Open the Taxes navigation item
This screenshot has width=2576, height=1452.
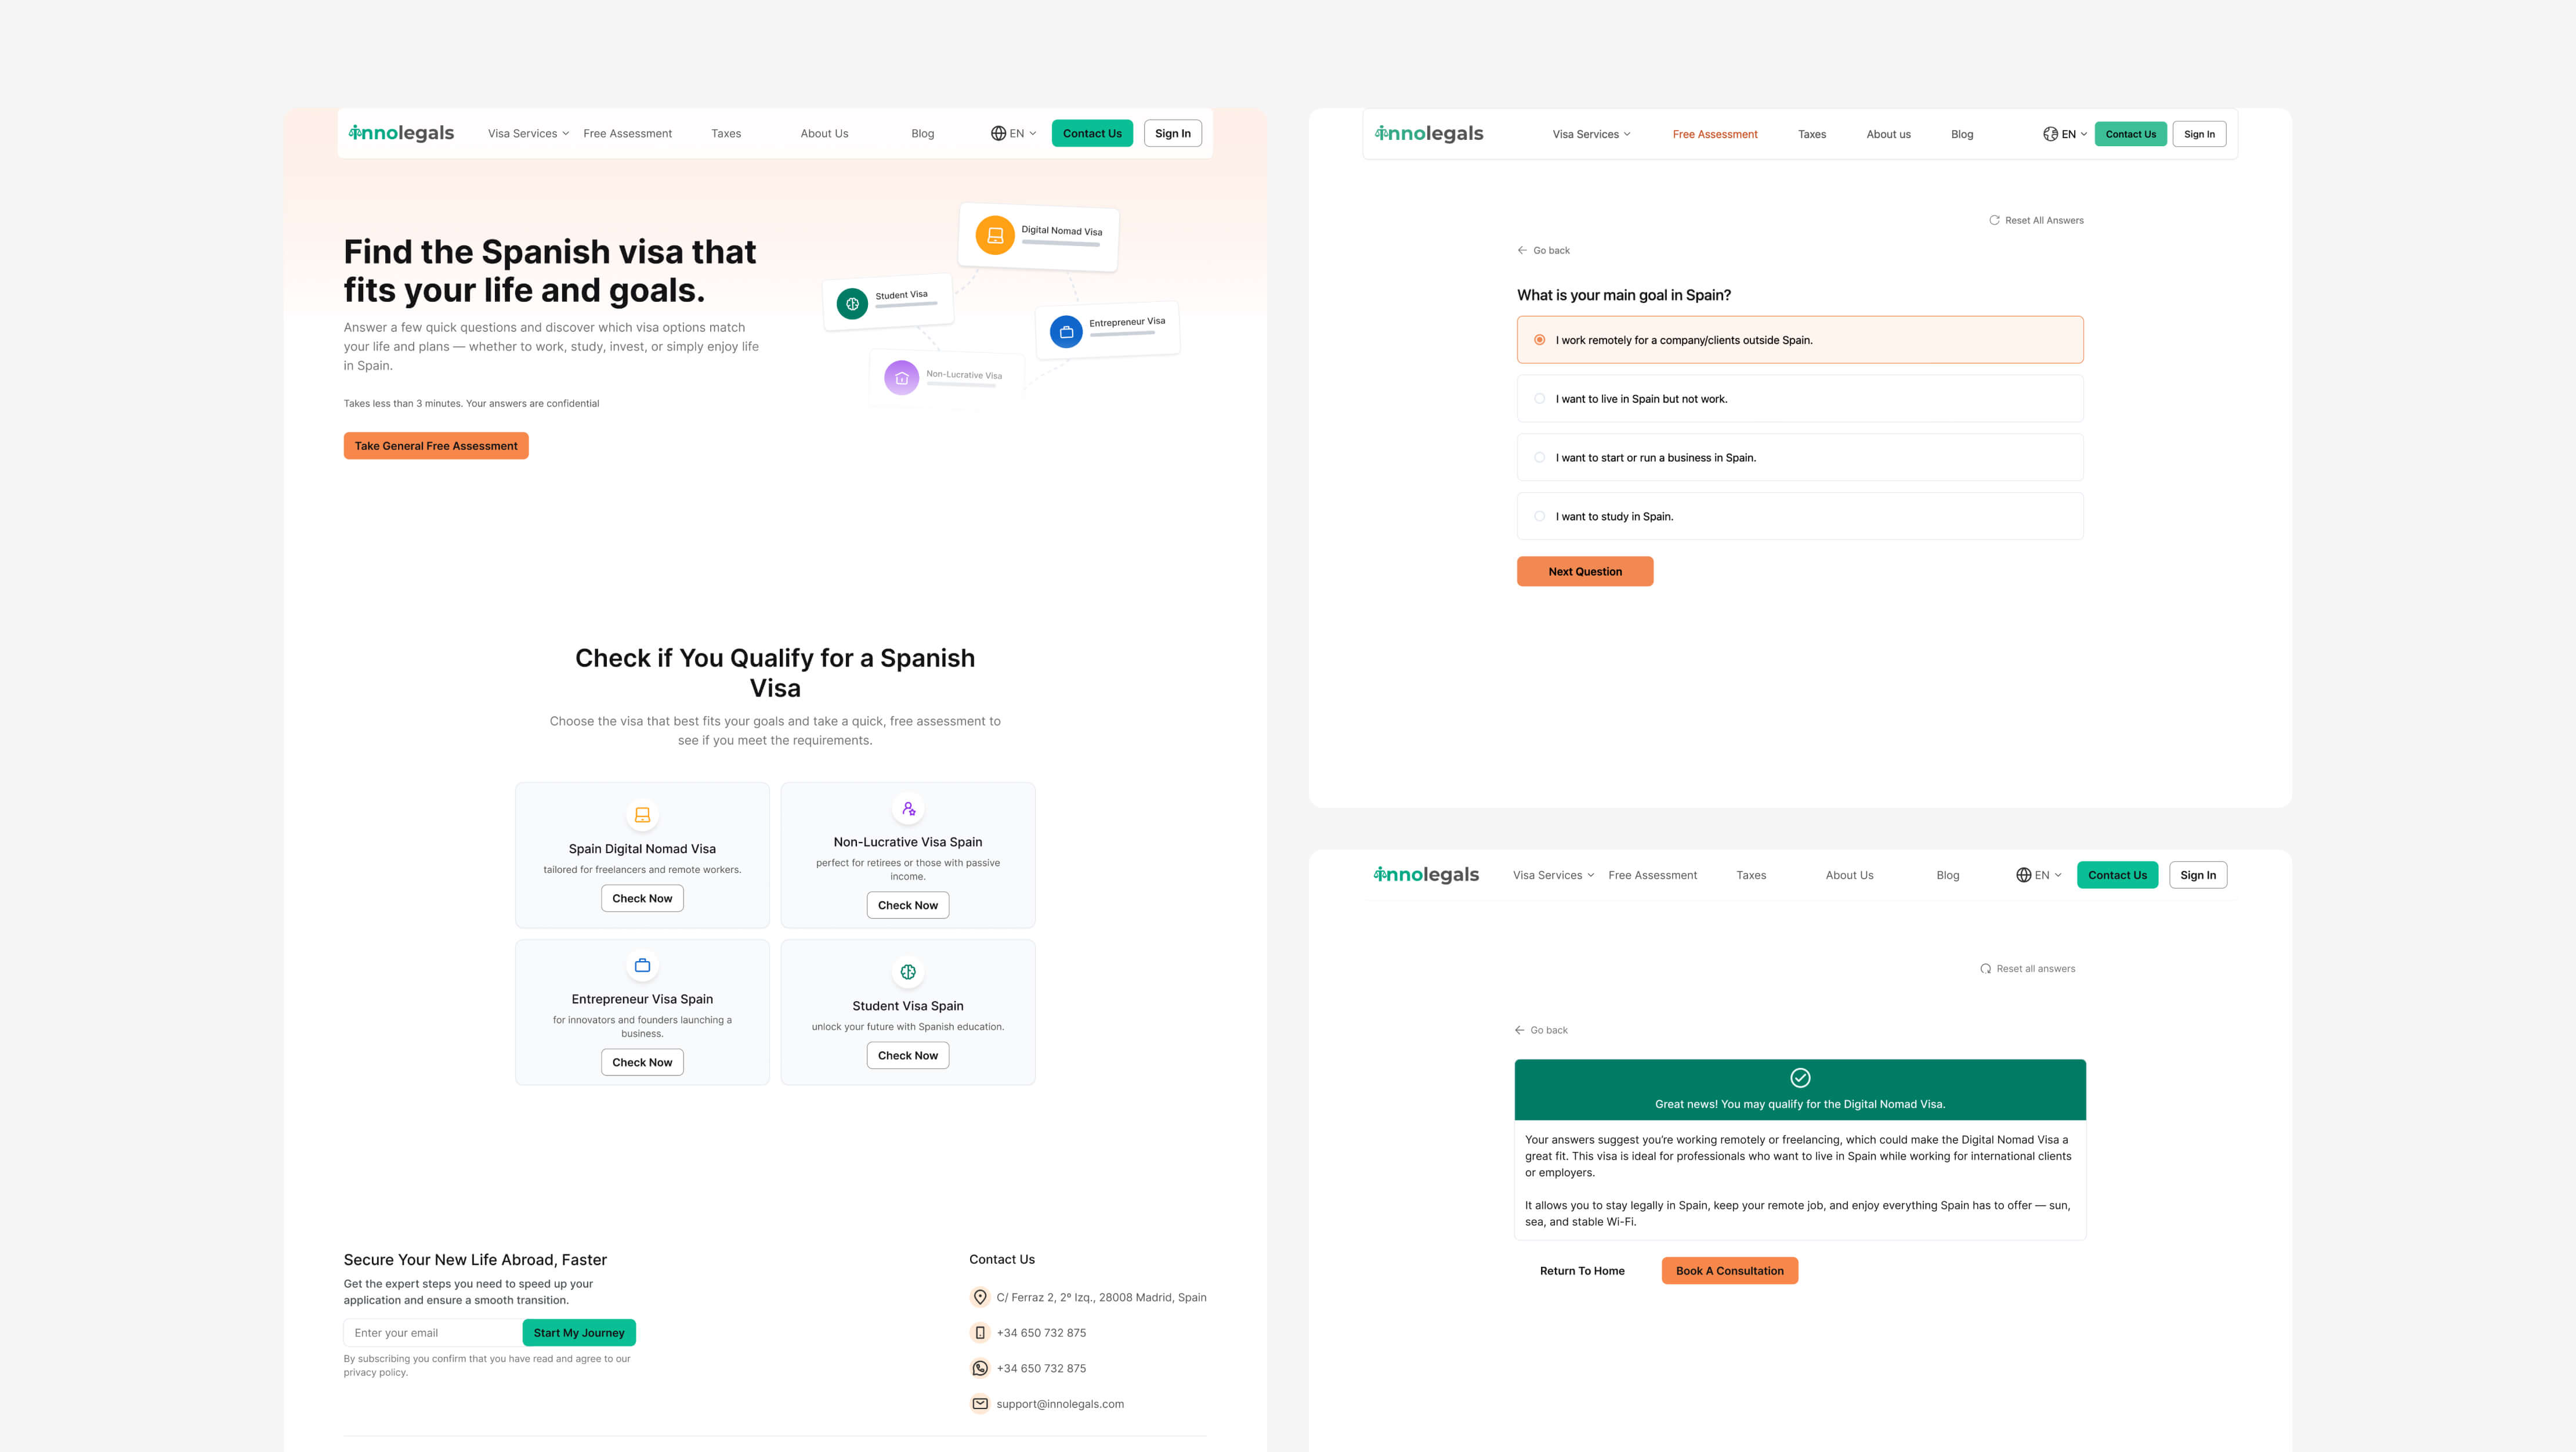pyautogui.click(x=726, y=133)
